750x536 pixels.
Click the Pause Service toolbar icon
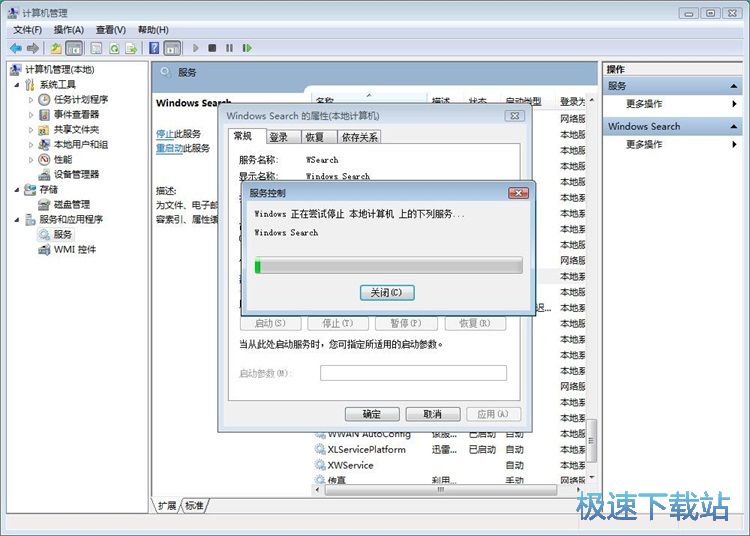(230, 48)
